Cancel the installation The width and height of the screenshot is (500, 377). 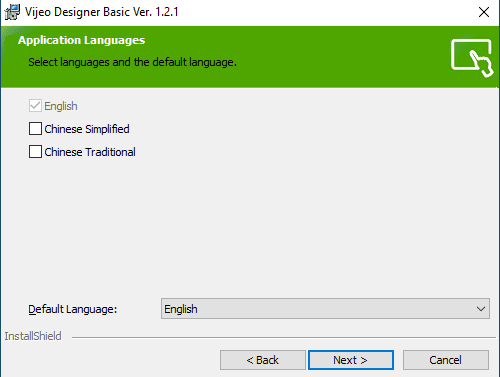(446, 360)
